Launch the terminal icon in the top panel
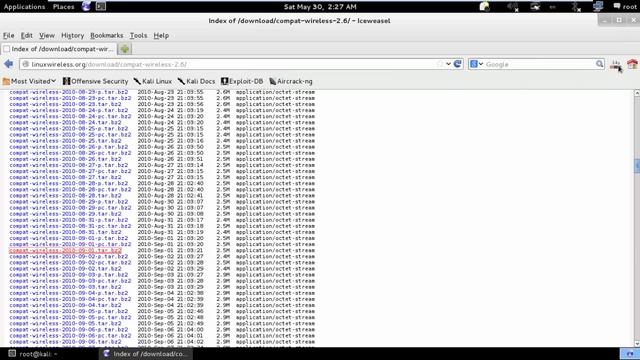Image resolution: width=640 pixels, height=360 pixels. tap(101, 6)
